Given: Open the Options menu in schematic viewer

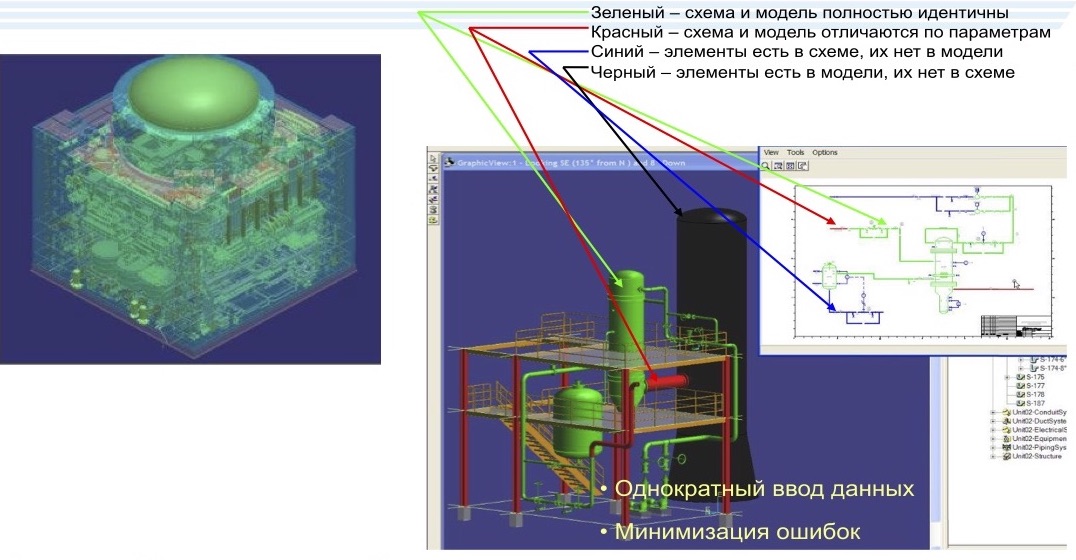Looking at the screenshot, I should coord(825,152).
